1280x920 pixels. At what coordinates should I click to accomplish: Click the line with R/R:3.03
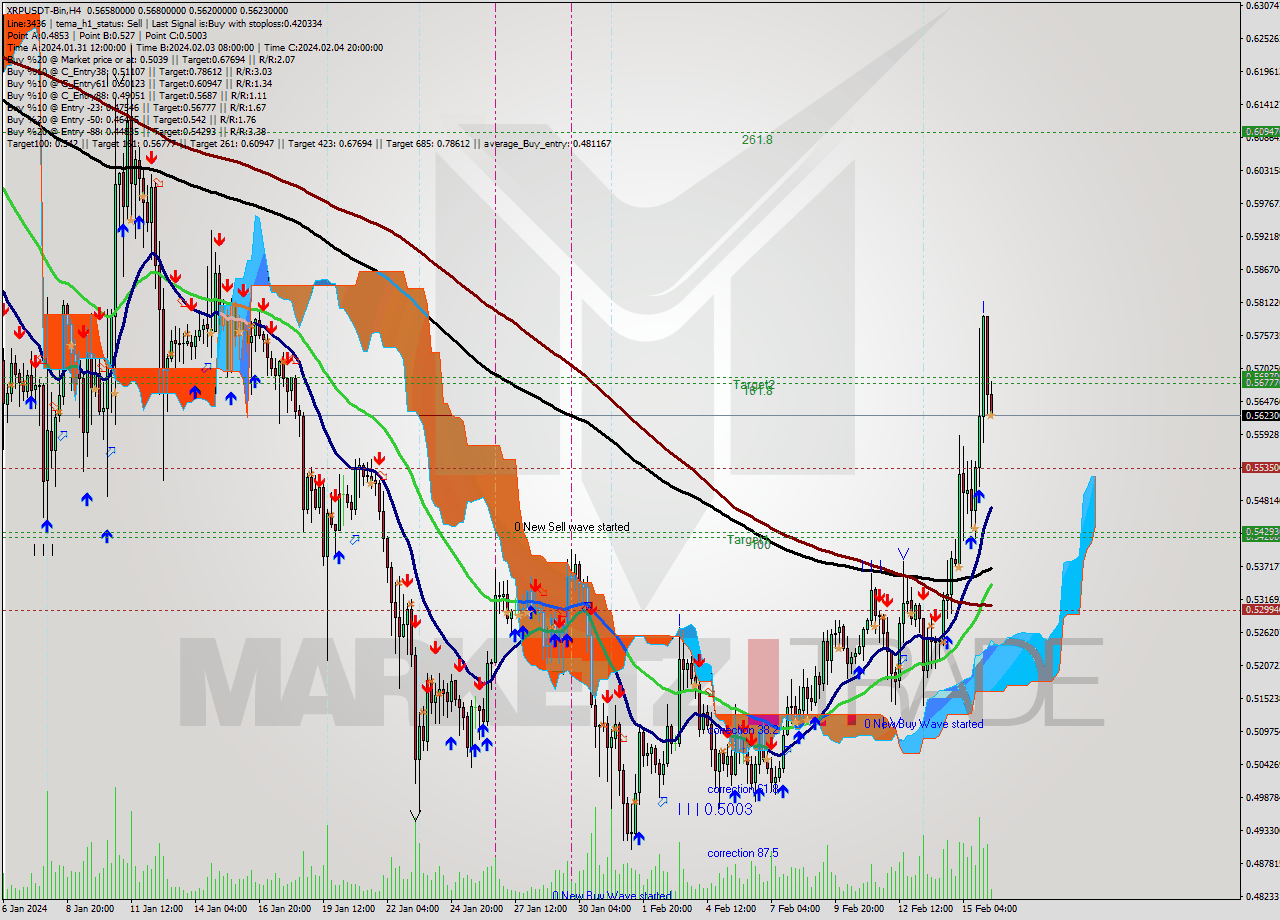click(139, 71)
